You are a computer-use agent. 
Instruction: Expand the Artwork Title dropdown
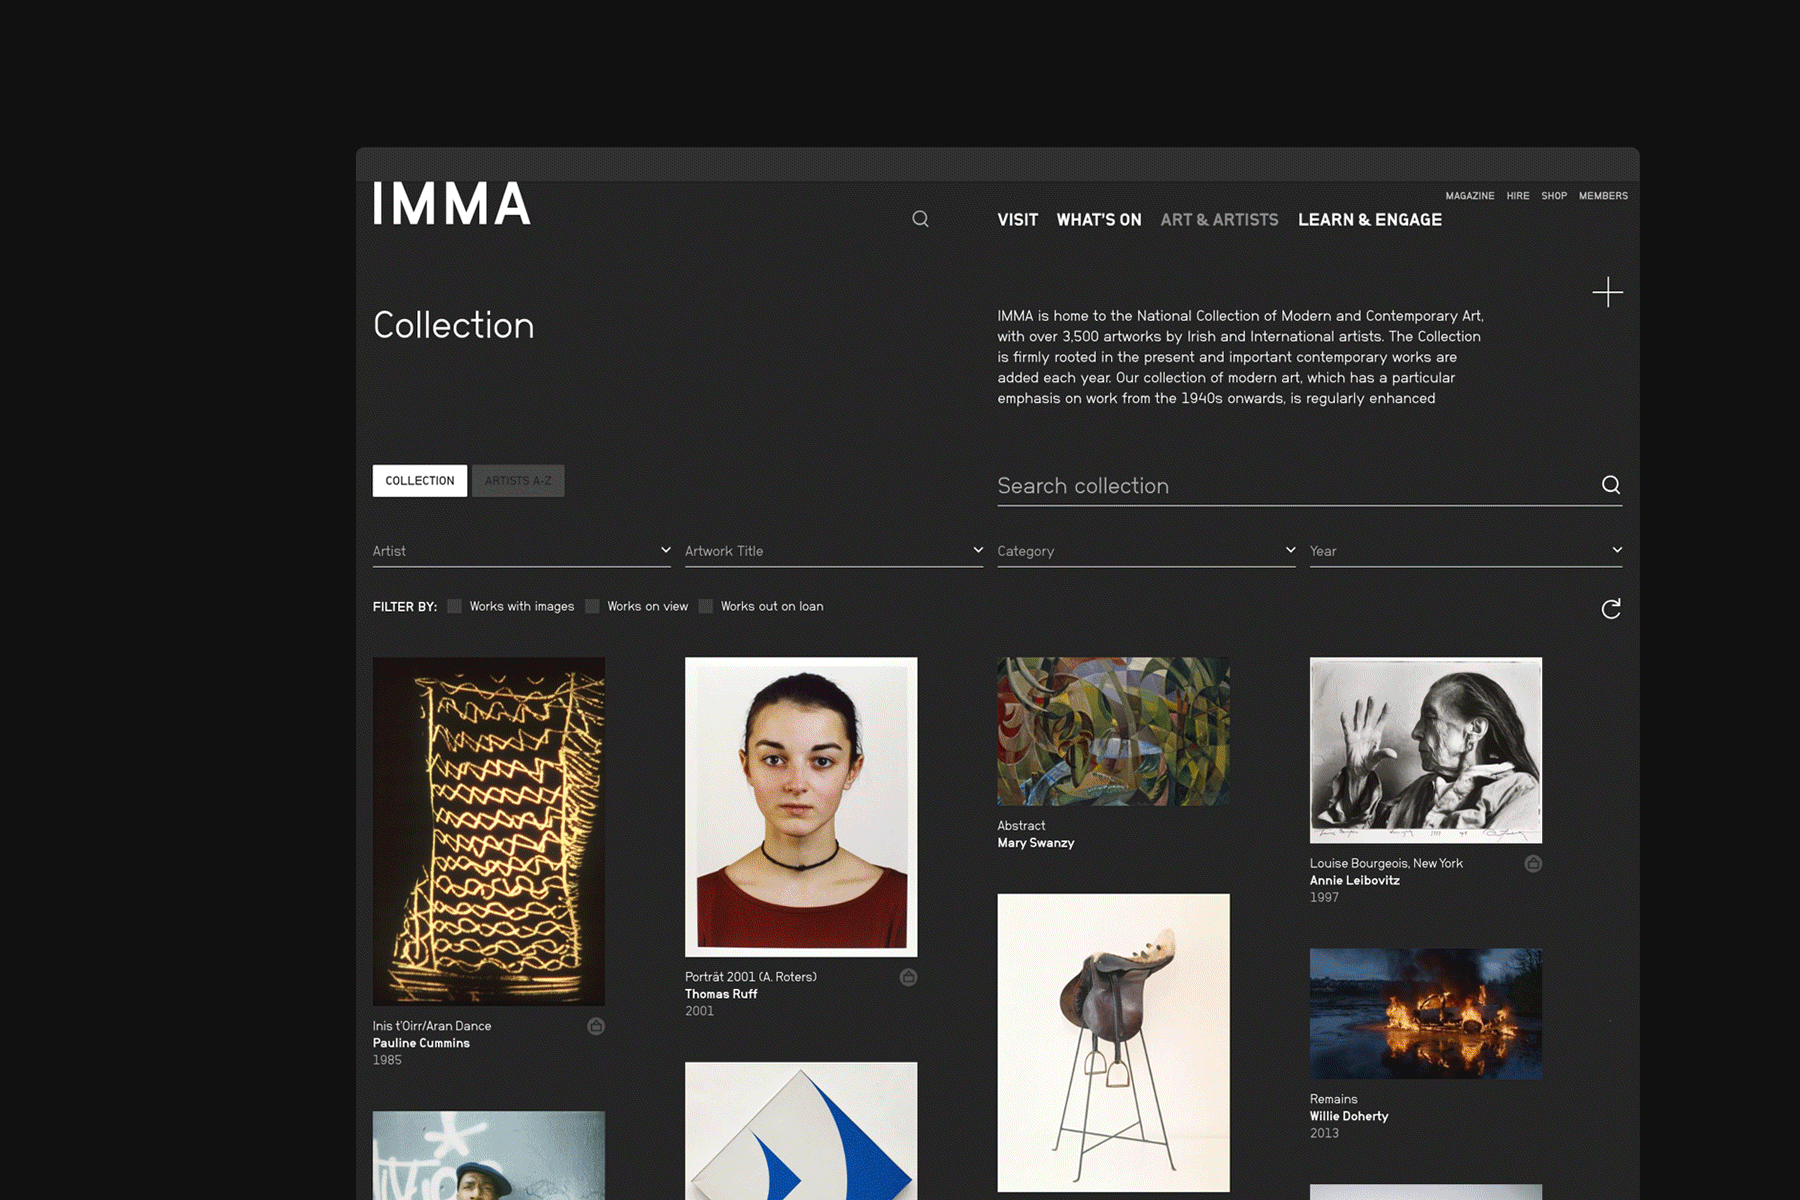click(833, 551)
